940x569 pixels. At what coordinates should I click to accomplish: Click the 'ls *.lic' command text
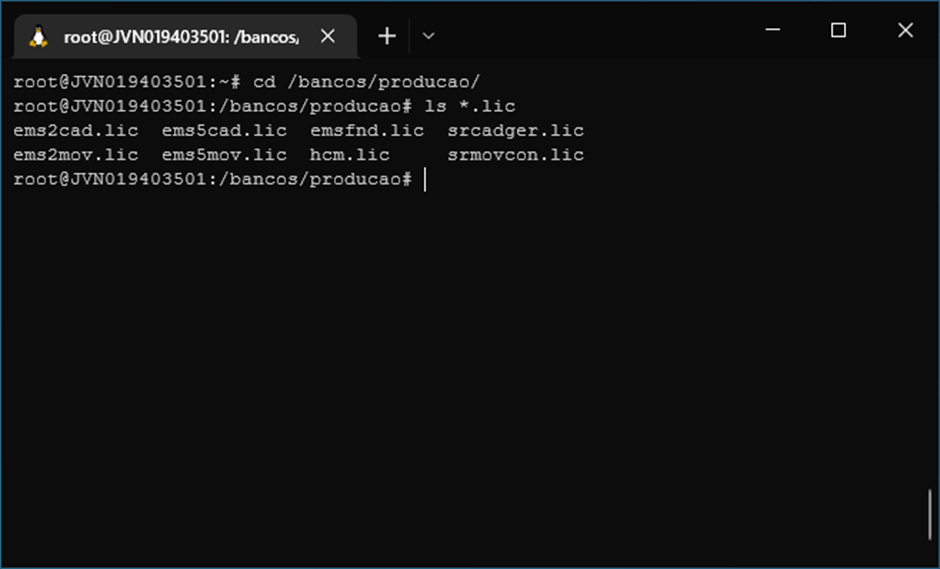(x=470, y=106)
